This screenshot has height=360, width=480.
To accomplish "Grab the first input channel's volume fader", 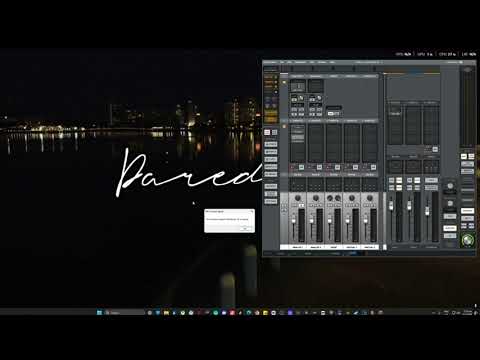I will (x=294, y=221).
